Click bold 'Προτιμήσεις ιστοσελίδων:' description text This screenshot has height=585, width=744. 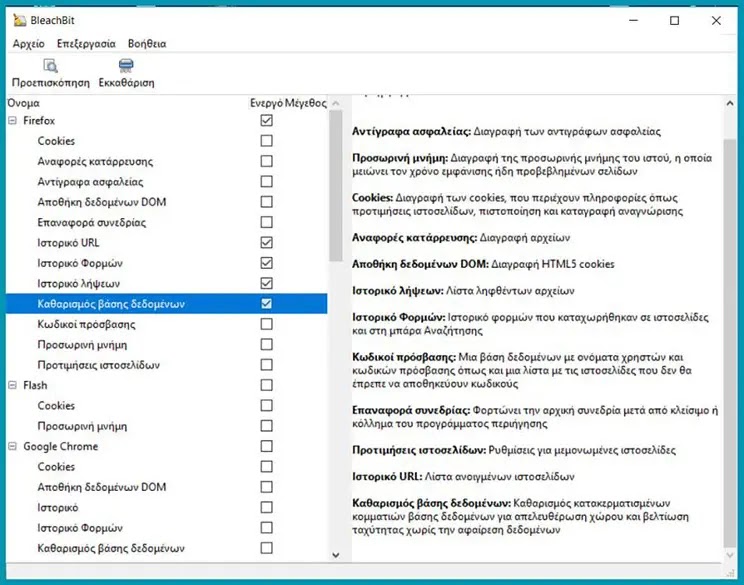click(x=419, y=450)
